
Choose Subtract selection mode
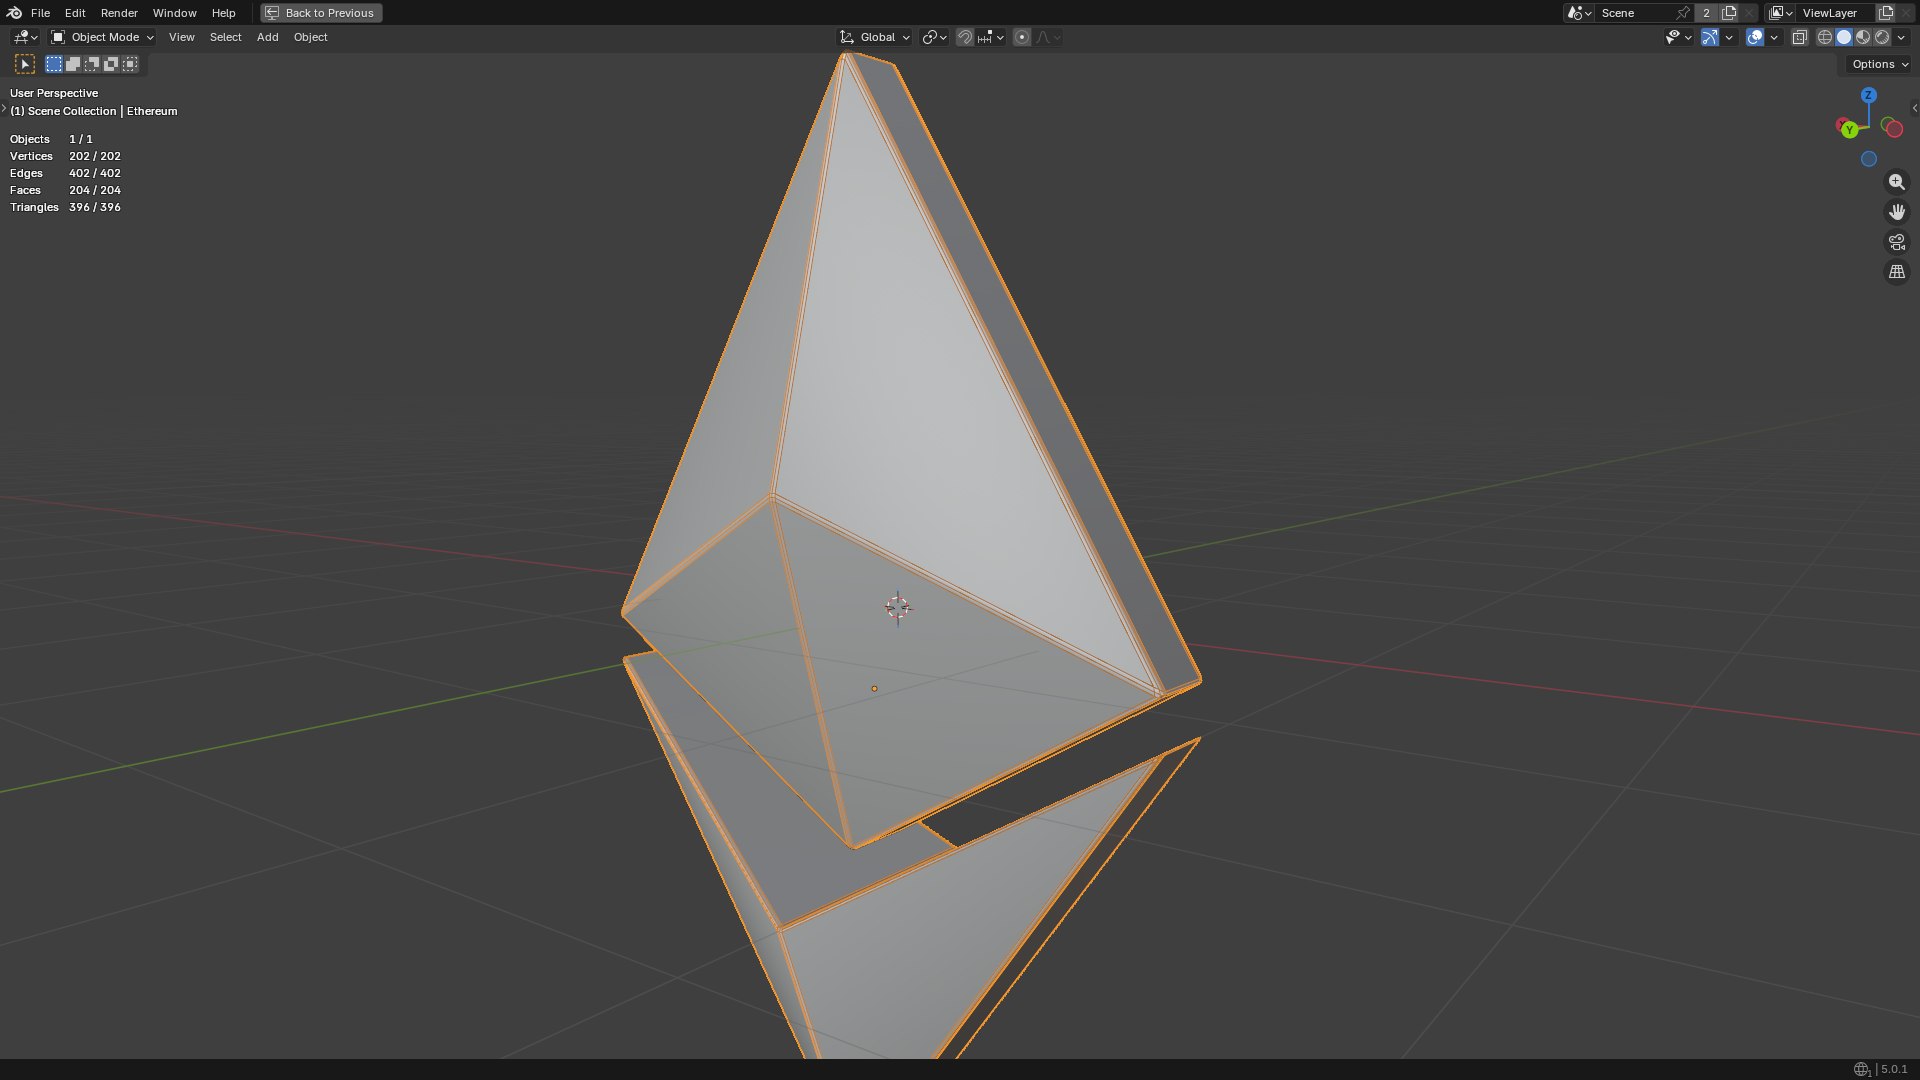click(x=92, y=64)
